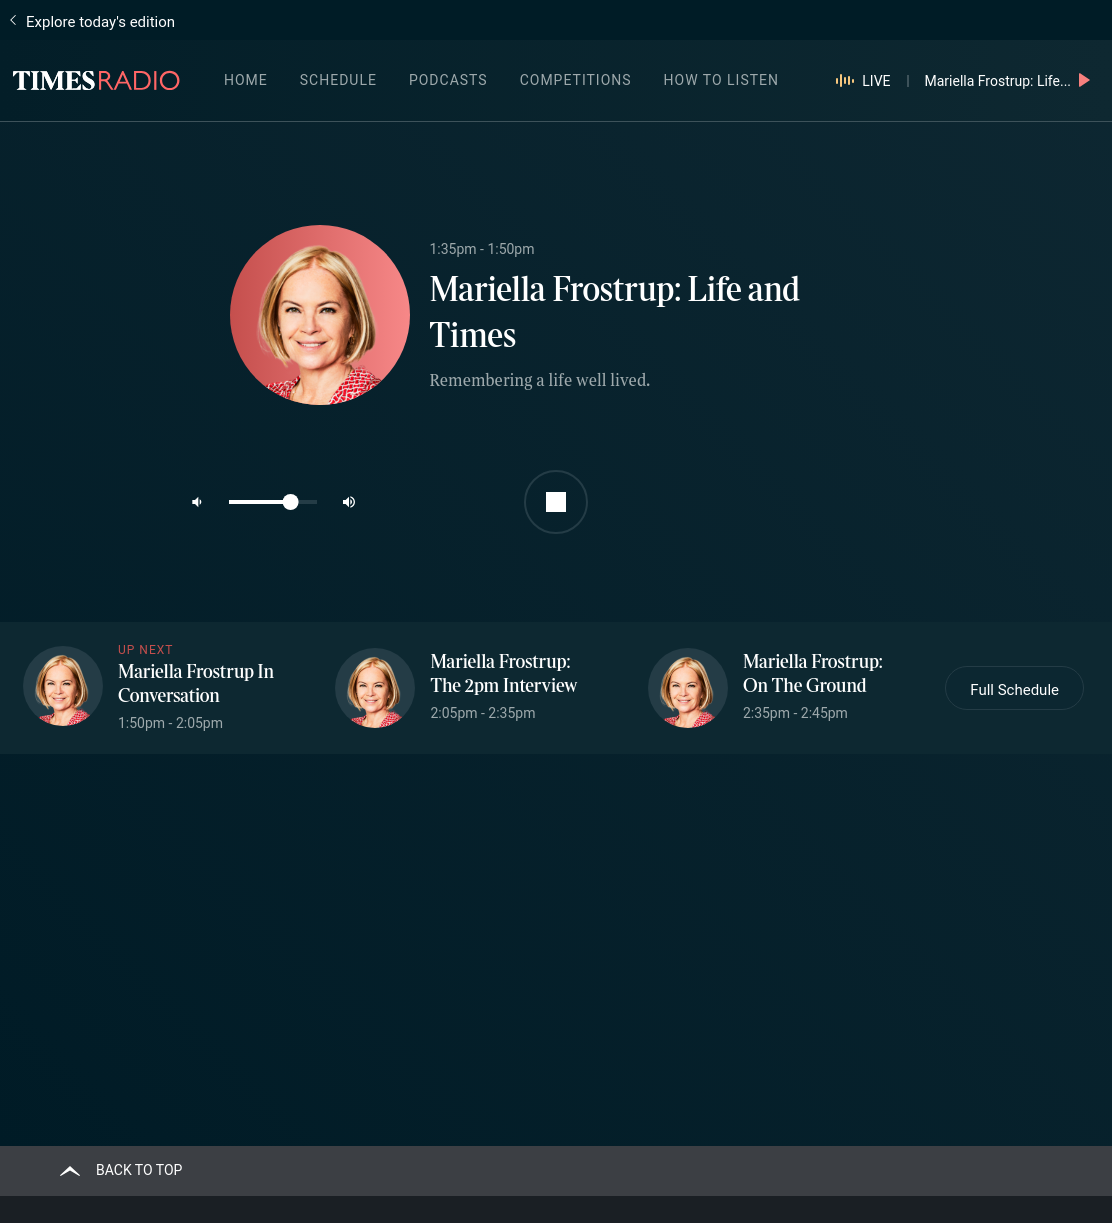Open The 2pm Interview show
Image resolution: width=1112 pixels, height=1223 pixels.
click(504, 673)
